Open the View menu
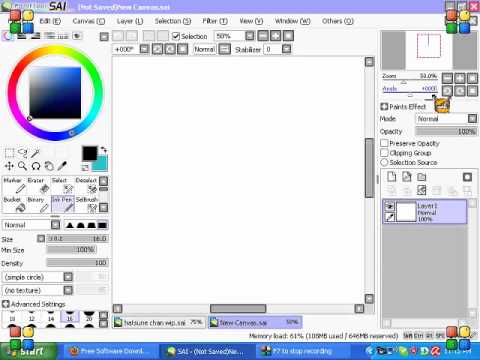480x360 pixels. (x=251, y=21)
